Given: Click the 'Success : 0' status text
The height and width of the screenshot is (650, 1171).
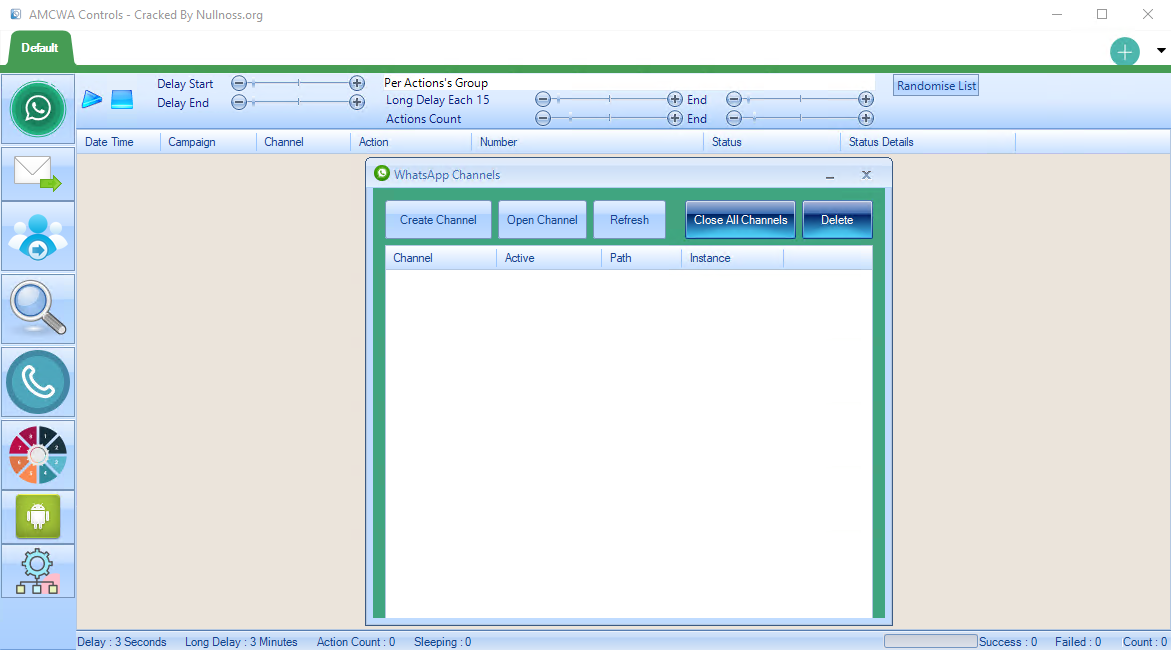Looking at the screenshot, I should click(1008, 642).
